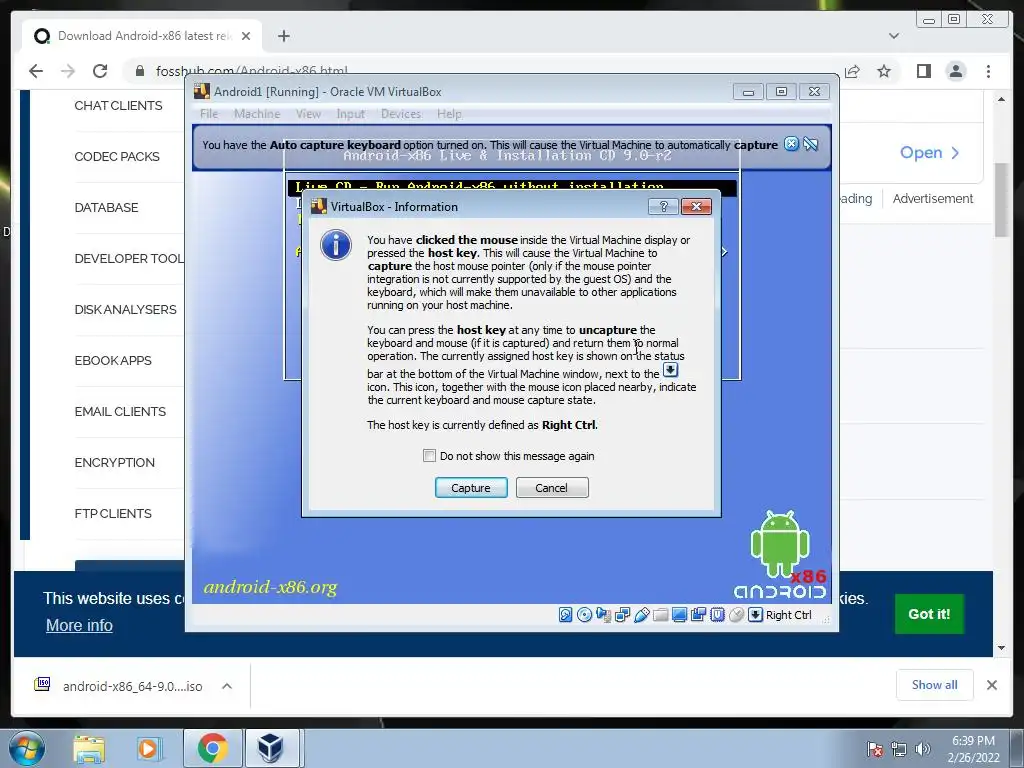The image size is (1024, 768).
Task: Bookmark this page with the star icon
Action: pos(884,71)
